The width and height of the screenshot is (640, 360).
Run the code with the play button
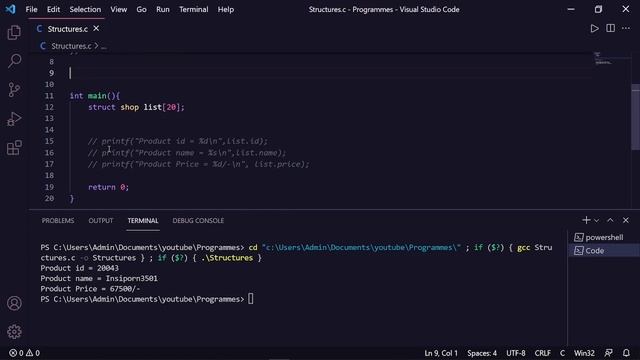594,28
